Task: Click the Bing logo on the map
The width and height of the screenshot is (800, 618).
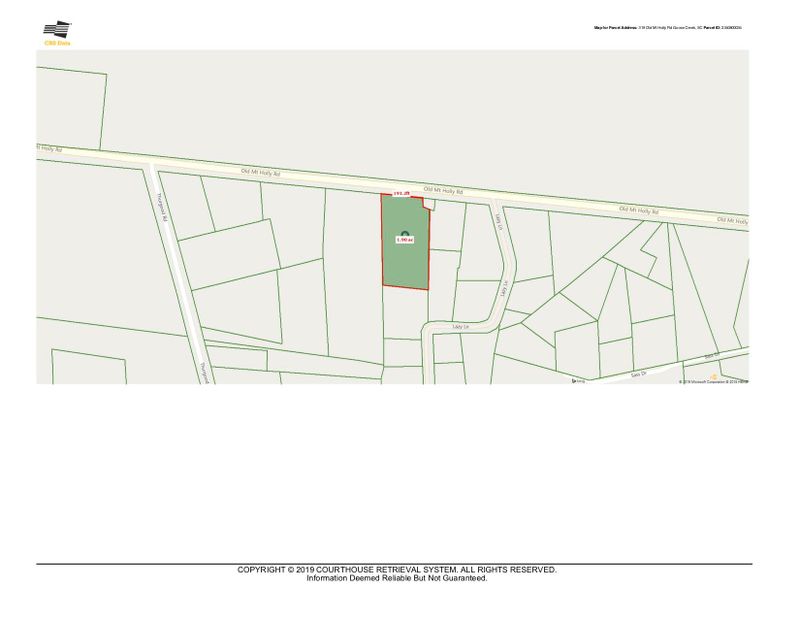Action: [579, 381]
